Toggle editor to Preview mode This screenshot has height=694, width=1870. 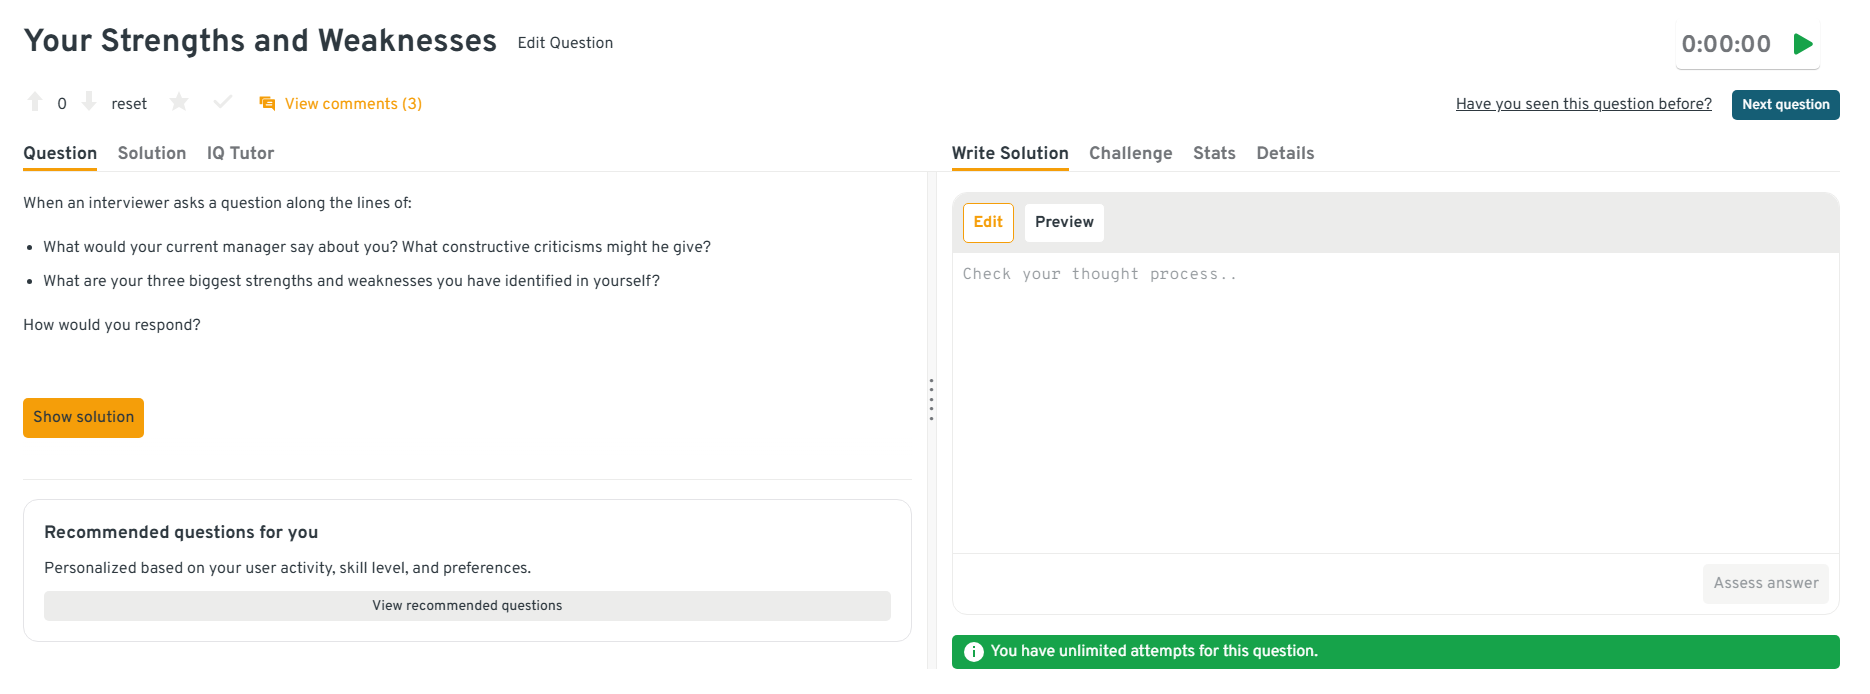tap(1064, 222)
